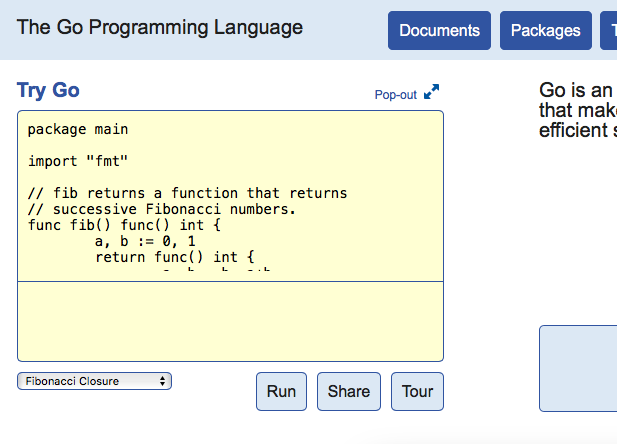The width and height of the screenshot is (617, 444).
Task: Start the Tour
Action: [x=417, y=391]
